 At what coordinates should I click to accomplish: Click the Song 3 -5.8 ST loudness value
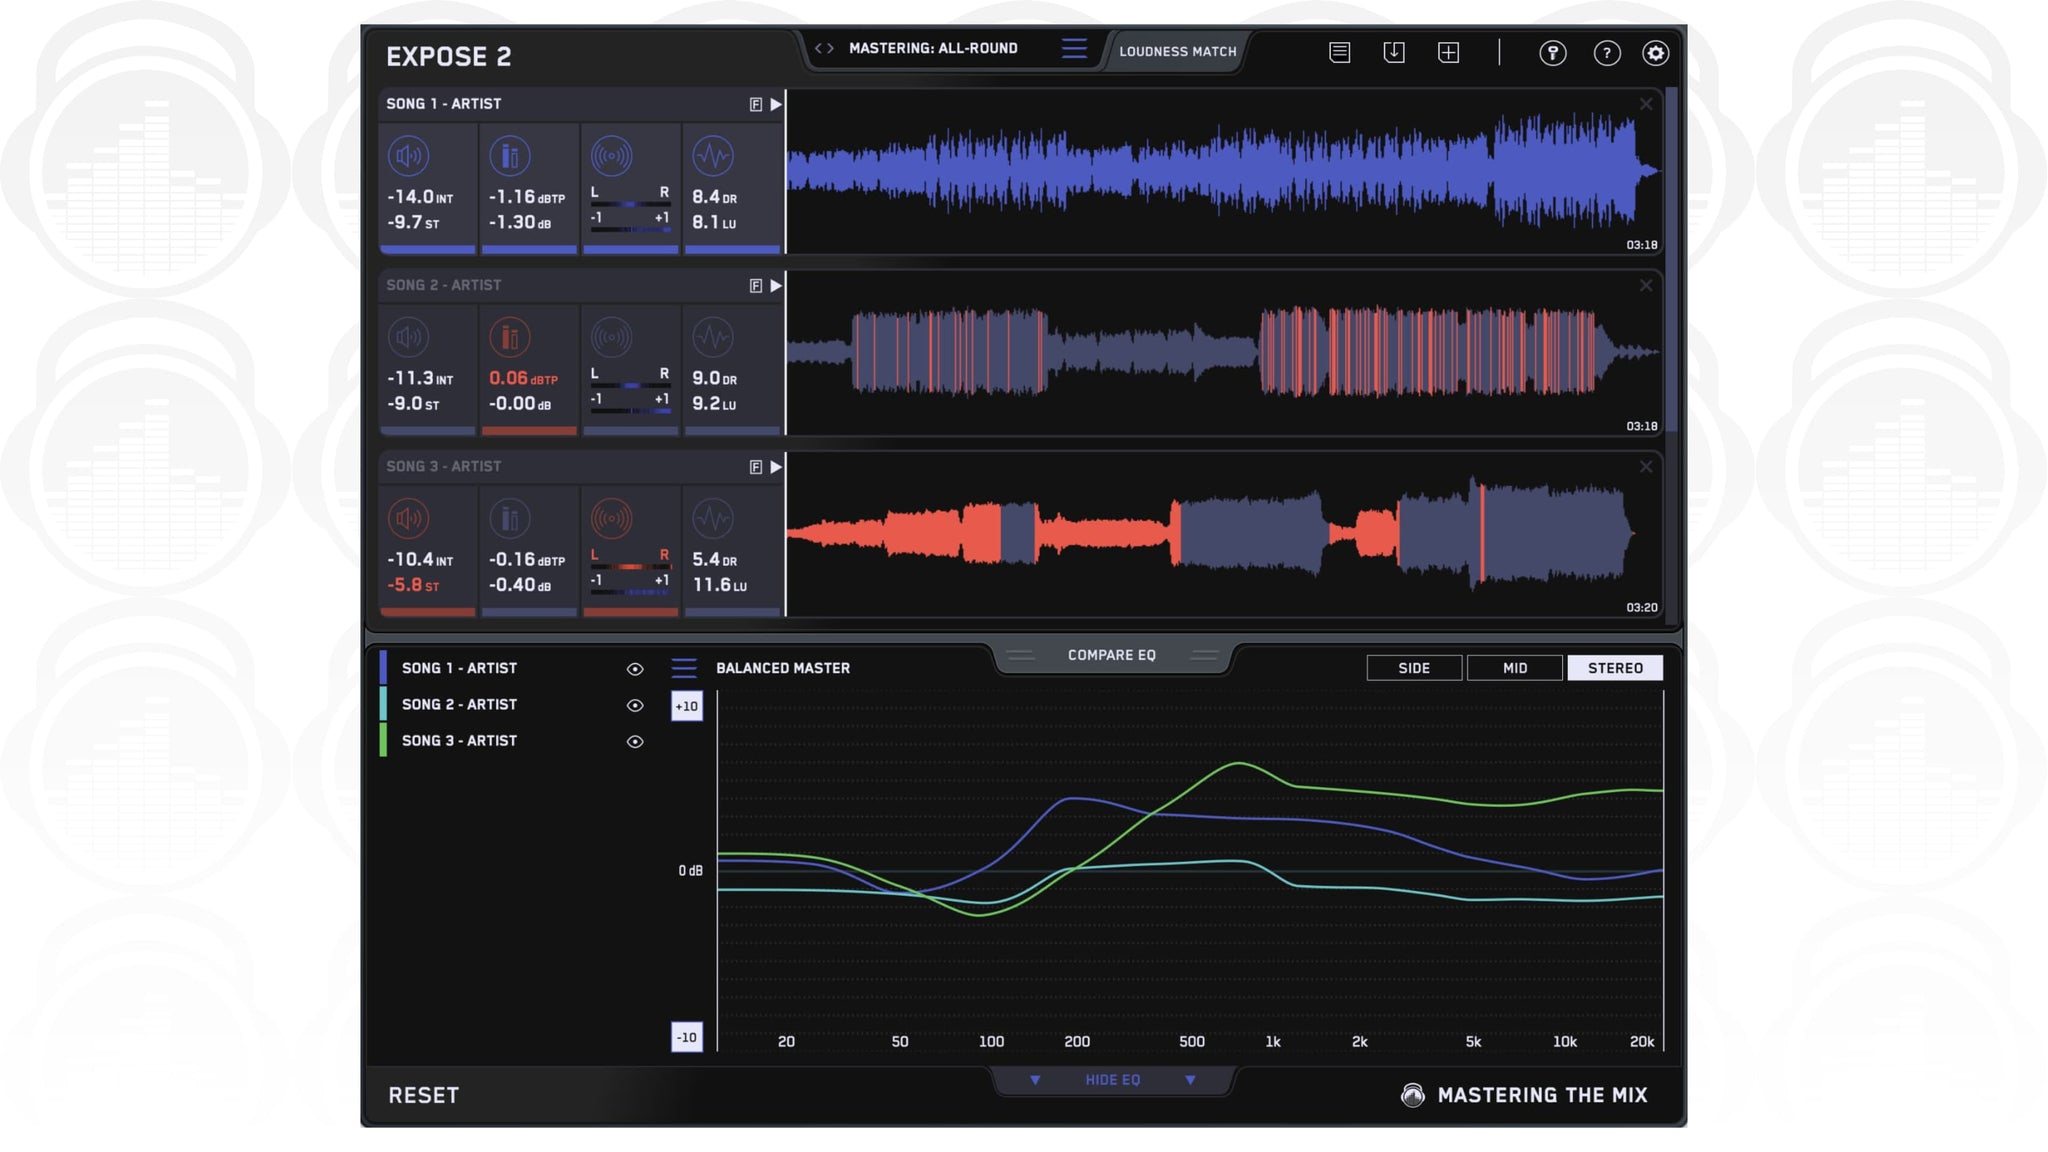click(x=413, y=585)
